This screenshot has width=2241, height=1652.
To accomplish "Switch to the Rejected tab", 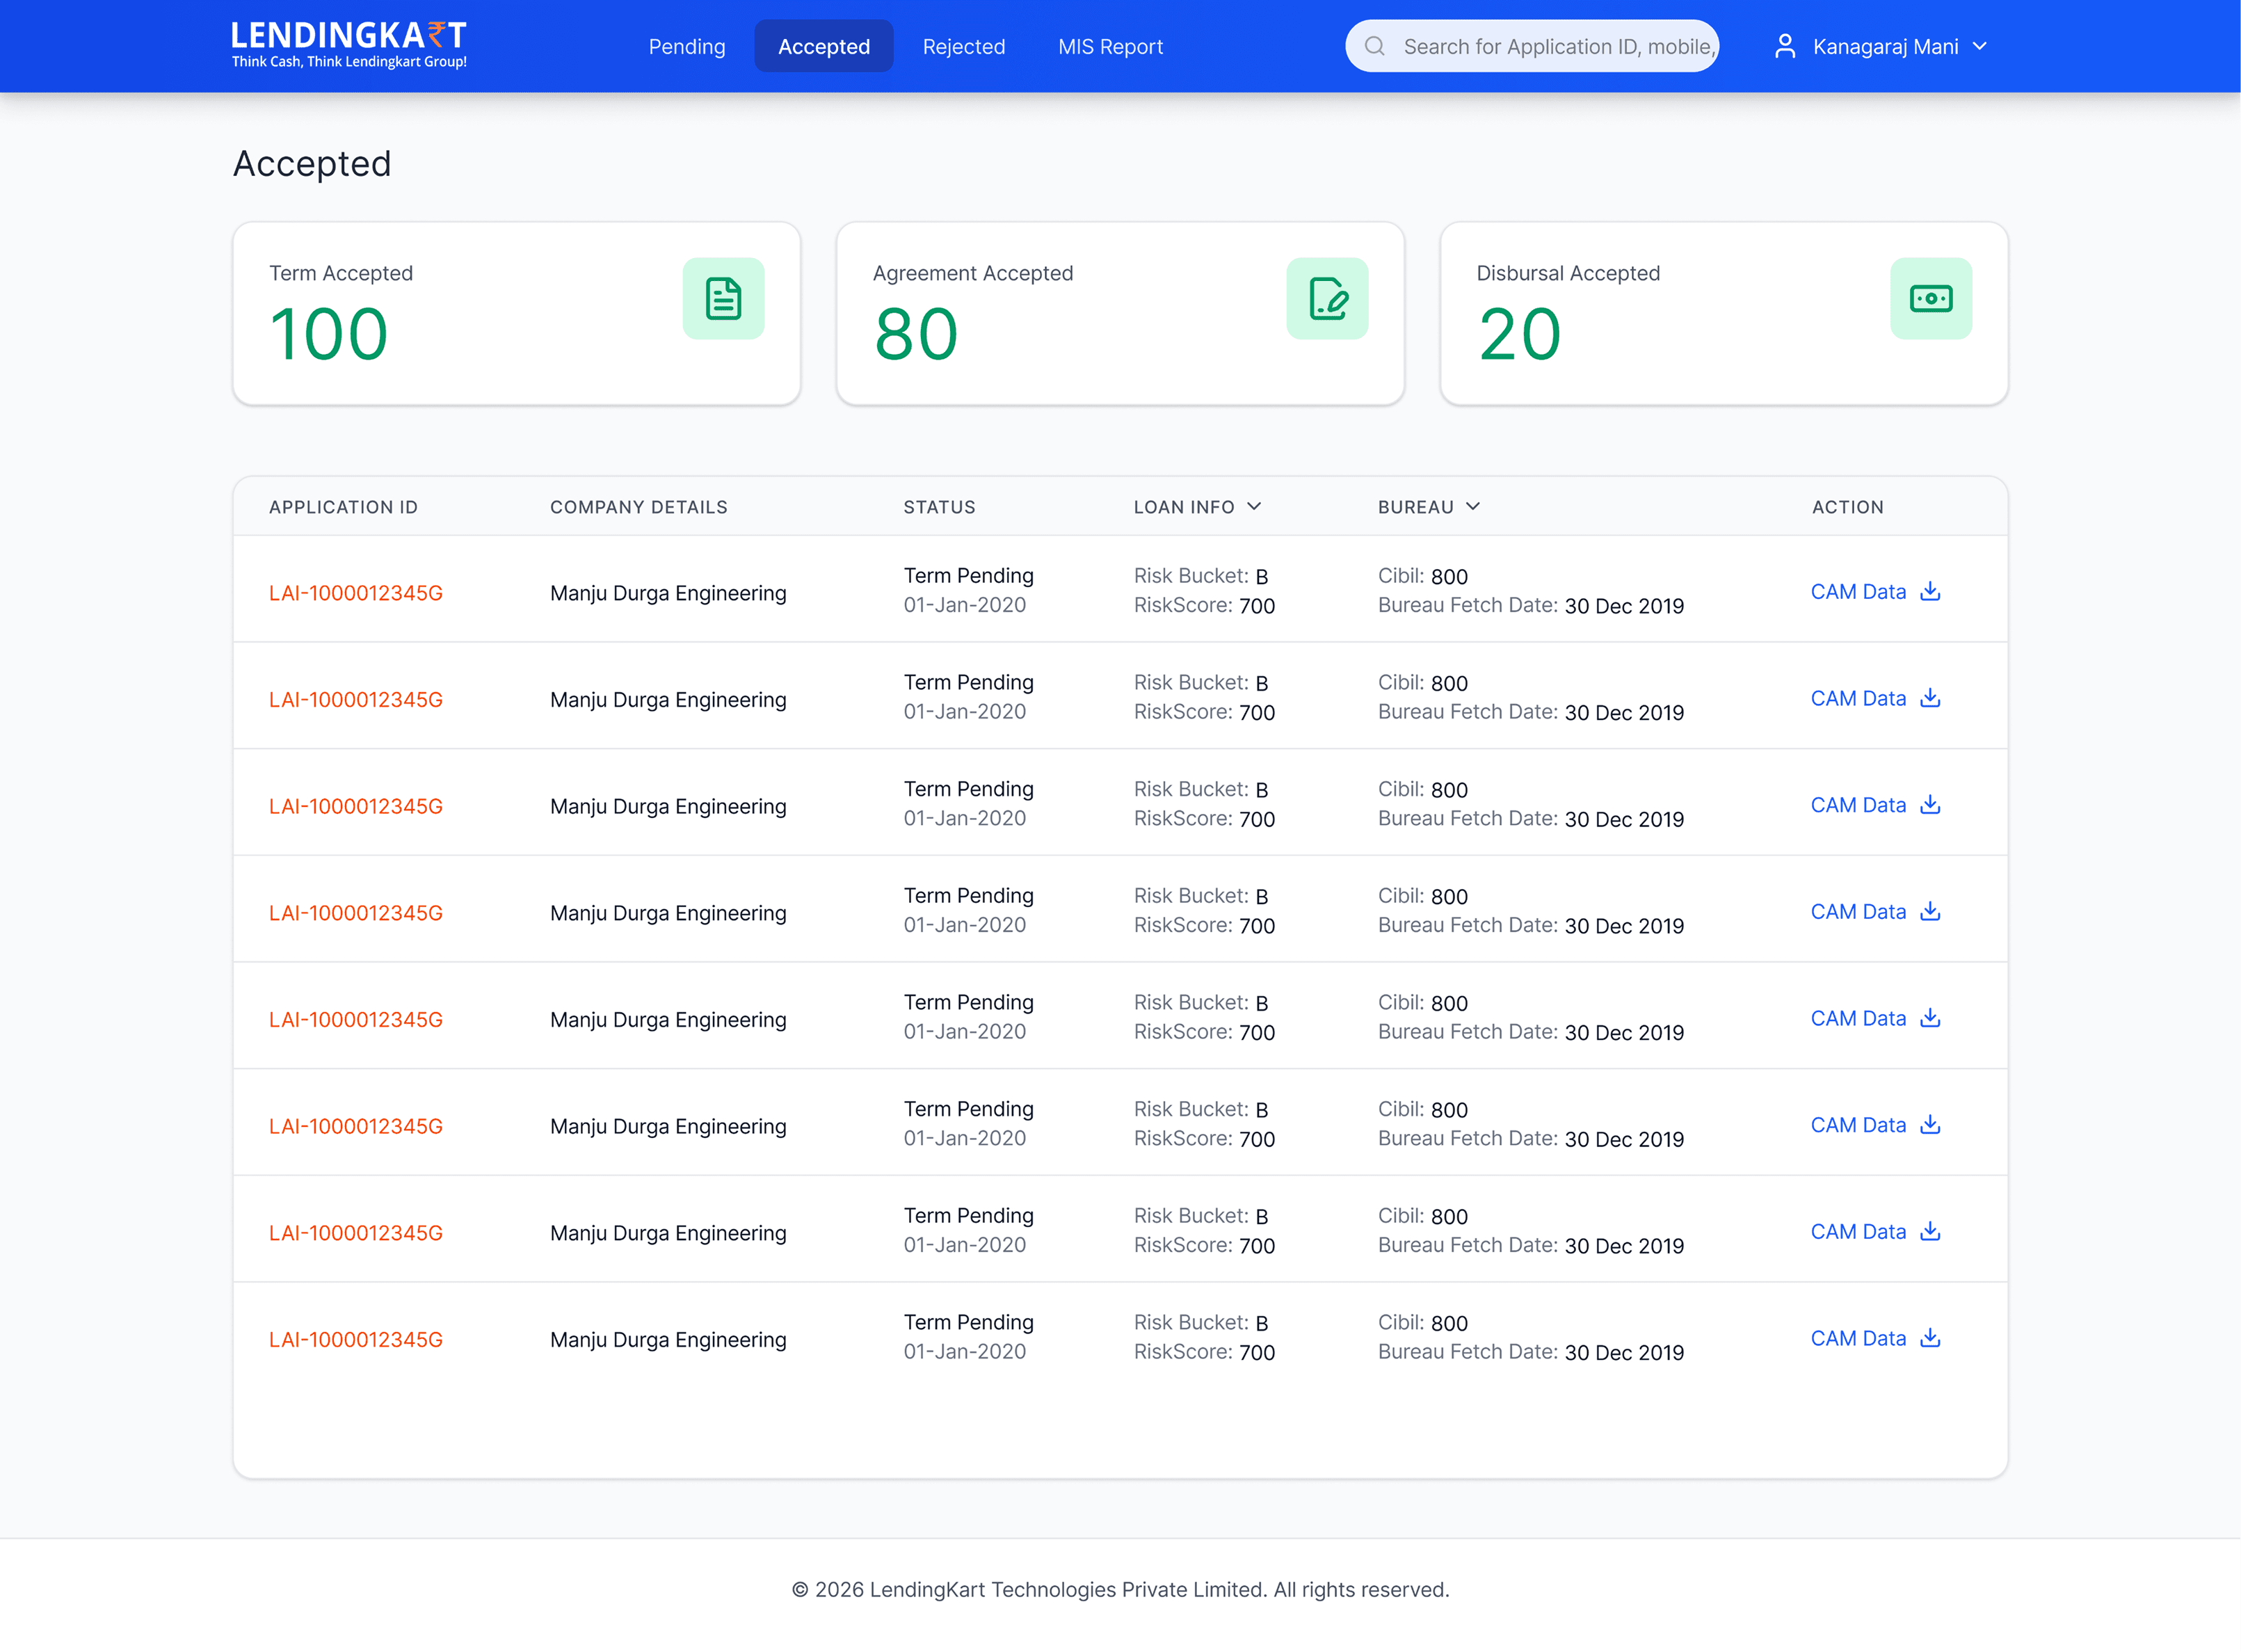I will click(963, 46).
